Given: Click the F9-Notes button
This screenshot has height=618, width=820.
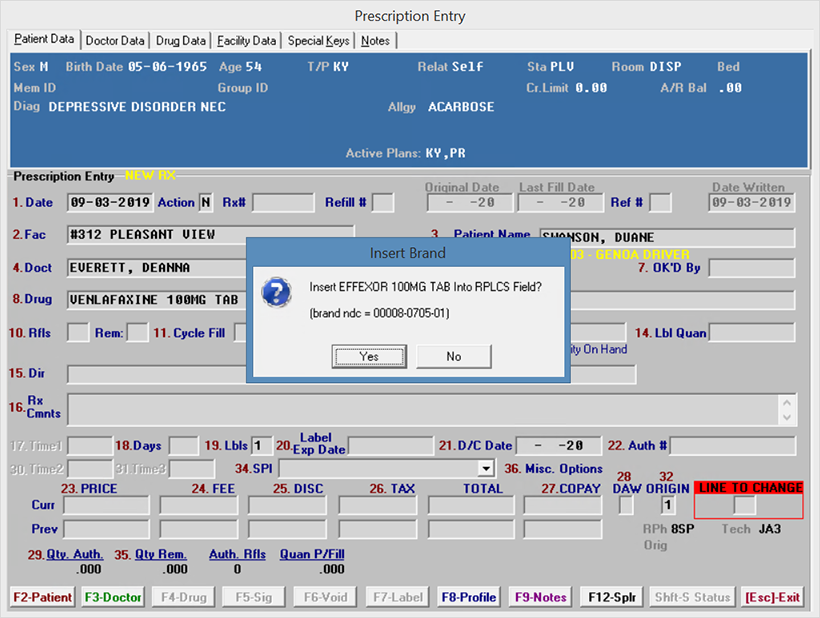Looking at the screenshot, I should pyautogui.click(x=540, y=597).
